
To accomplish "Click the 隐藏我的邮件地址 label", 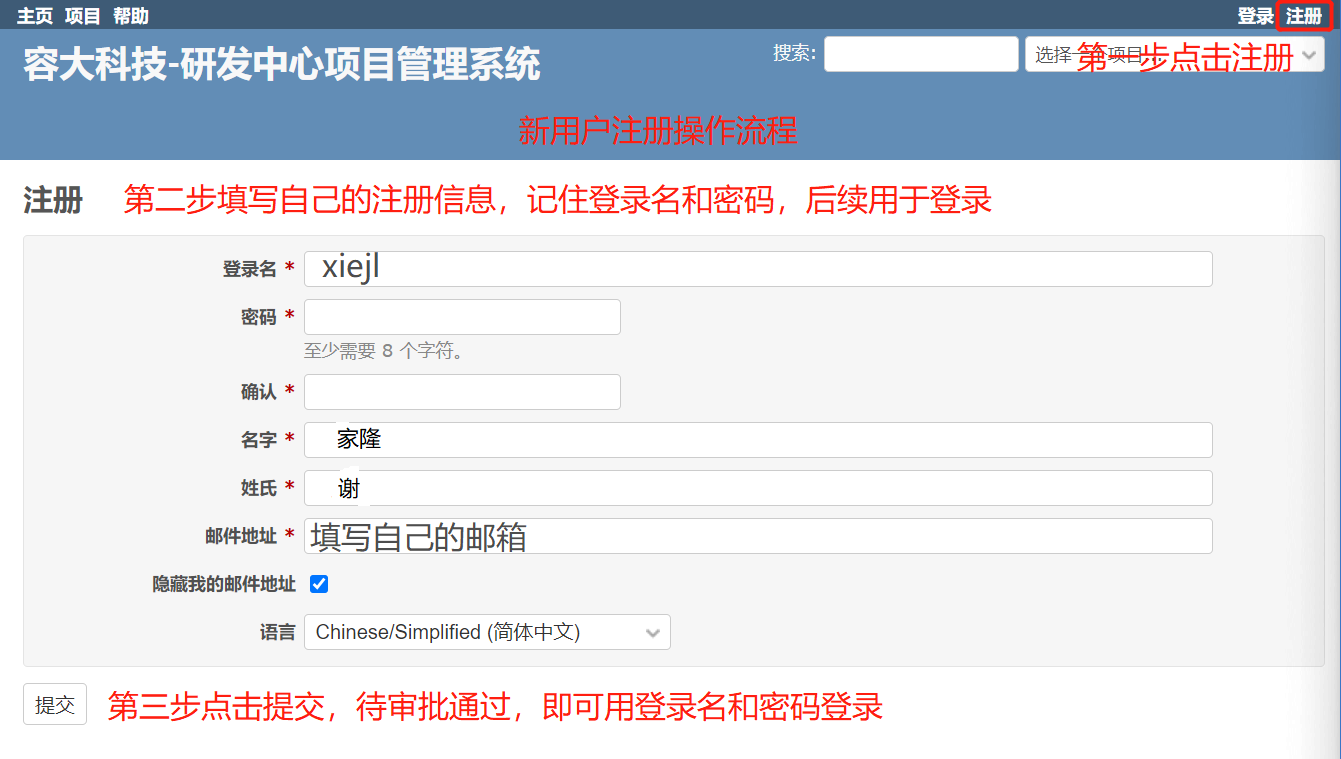I will click(x=224, y=584).
